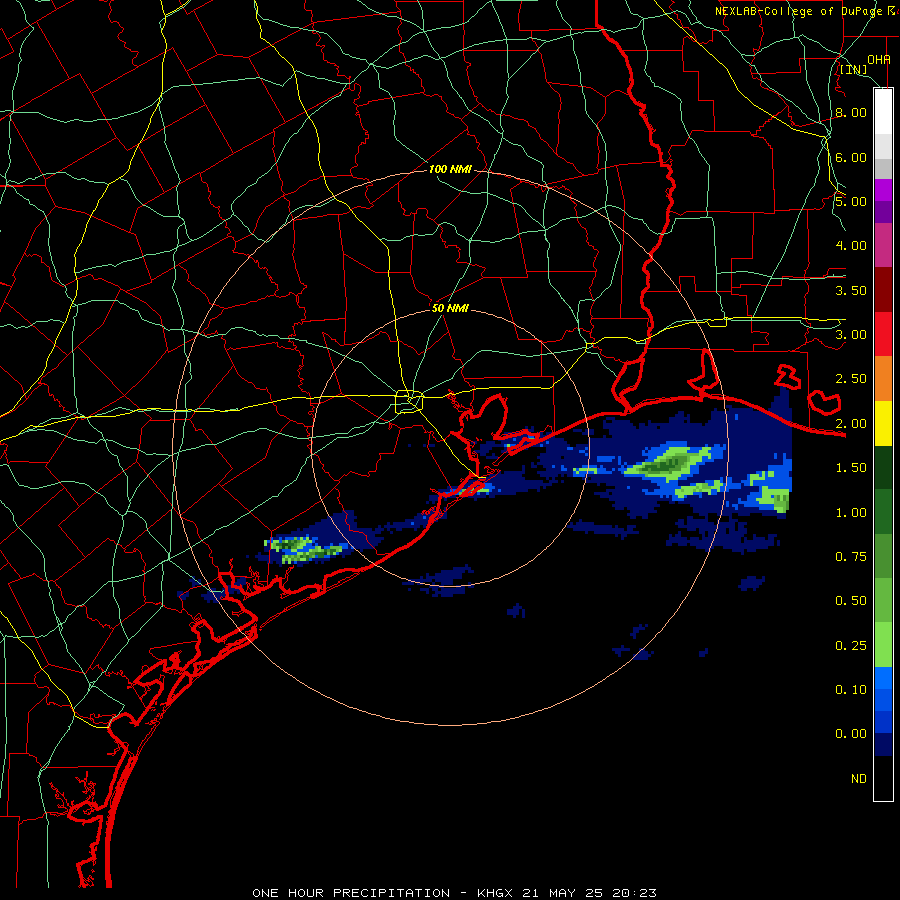Select the 8.00 legend value
The image size is (900, 900).
pyautogui.click(x=851, y=112)
